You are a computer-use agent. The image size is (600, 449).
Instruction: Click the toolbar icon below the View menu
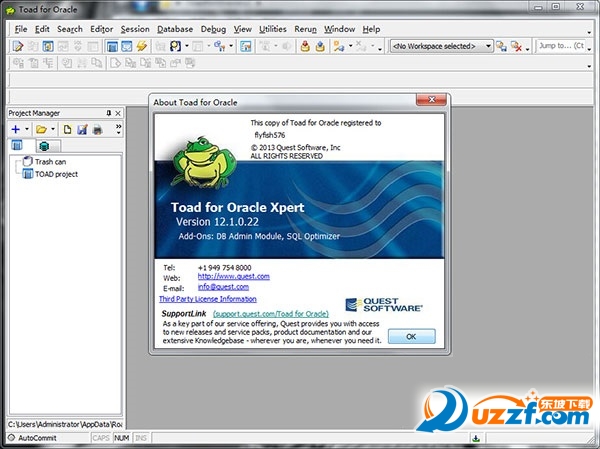click(x=246, y=46)
